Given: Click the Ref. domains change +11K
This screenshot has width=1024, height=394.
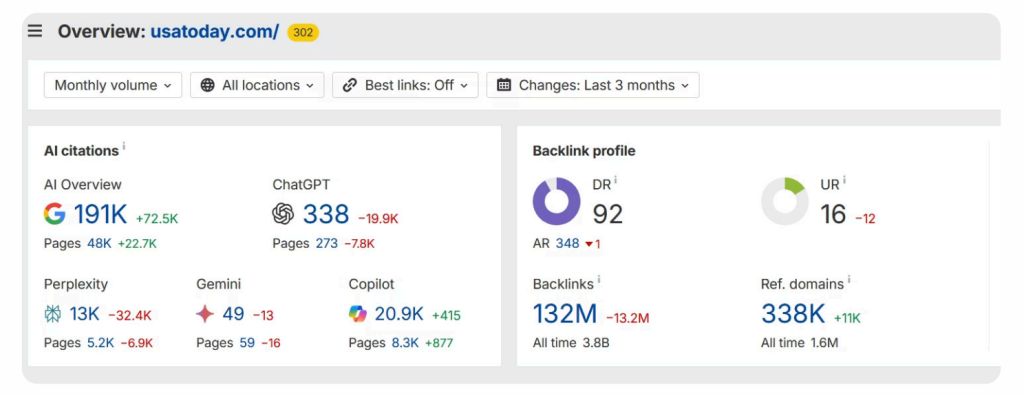Looking at the screenshot, I should pyautogui.click(x=847, y=319).
